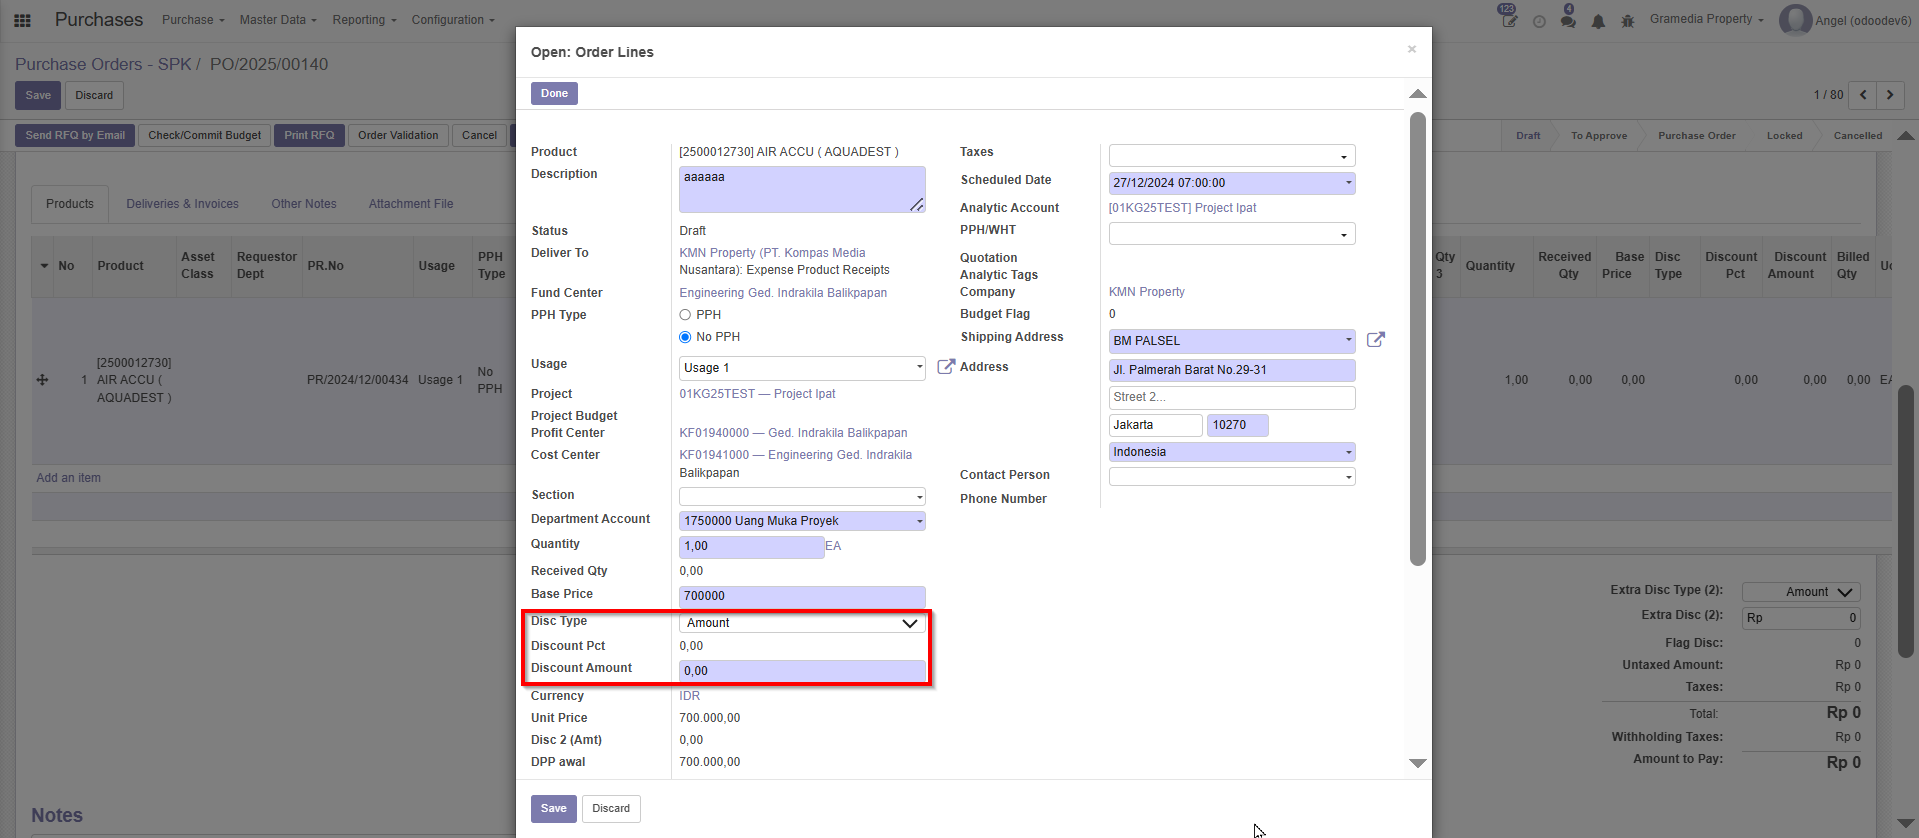This screenshot has width=1919, height=838.
Task: Focus the Street 2 address field
Action: [x=1232, y=397]
